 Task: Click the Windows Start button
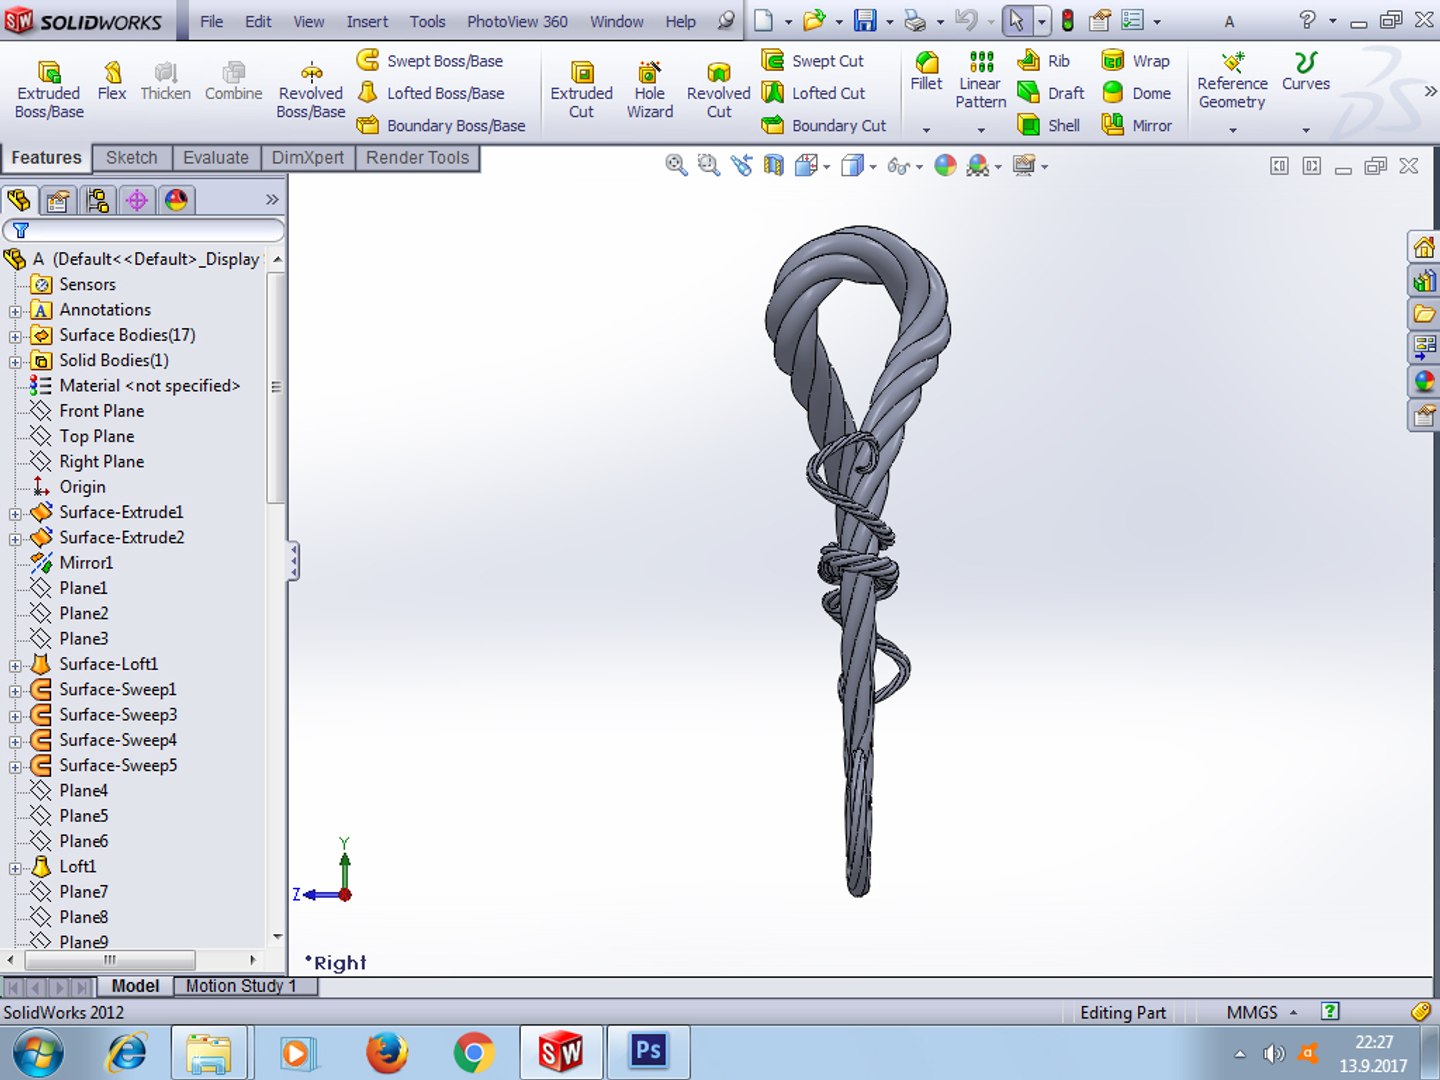pyautogui.click(x=38, y=1052)
